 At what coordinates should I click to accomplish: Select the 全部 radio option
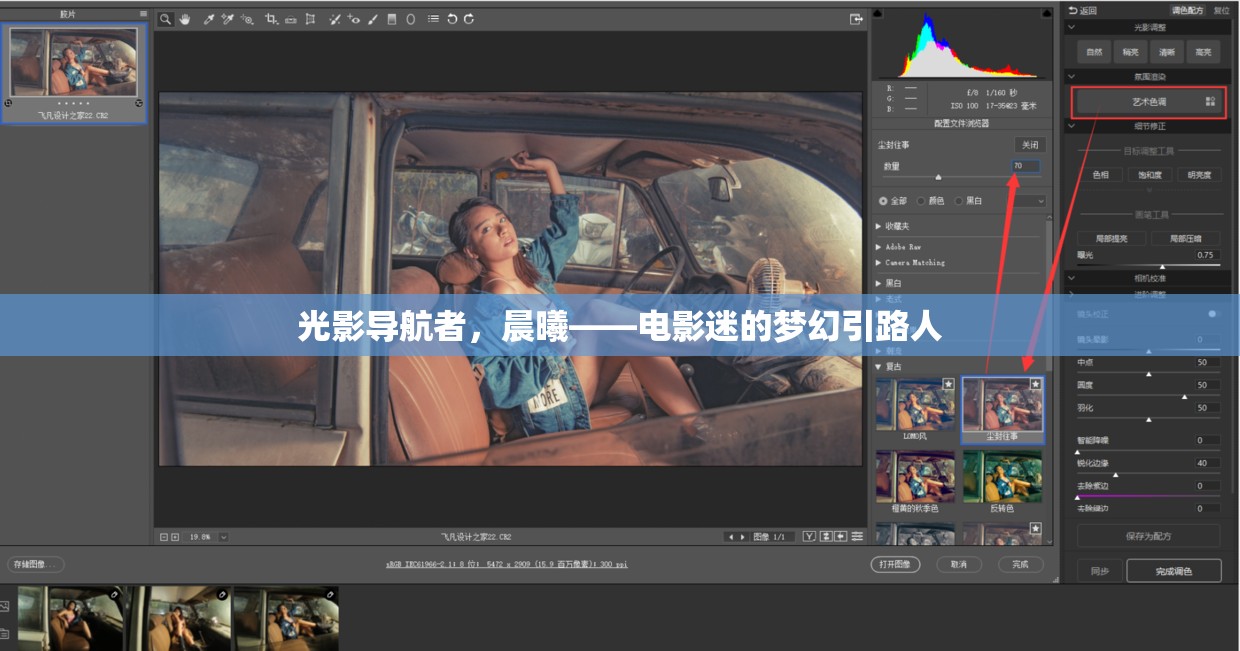pos(883,201)
